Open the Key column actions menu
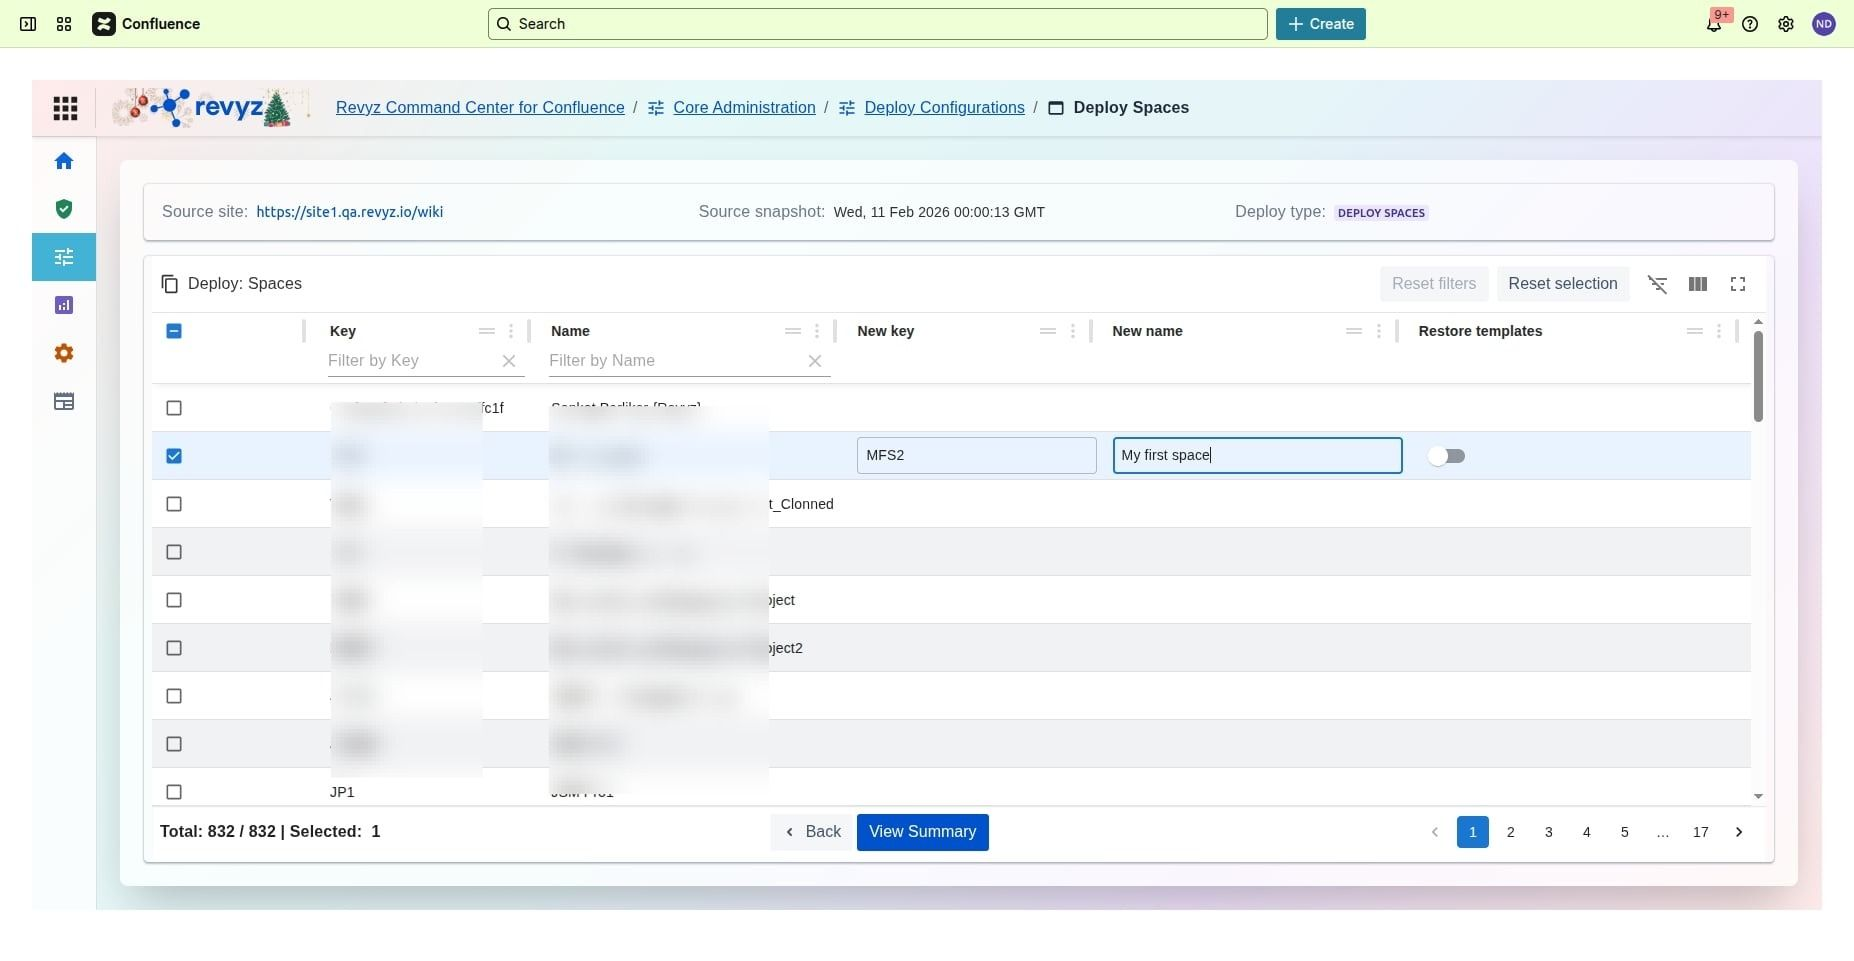This screenshot has width=1854, height=961. coord(511,331)
